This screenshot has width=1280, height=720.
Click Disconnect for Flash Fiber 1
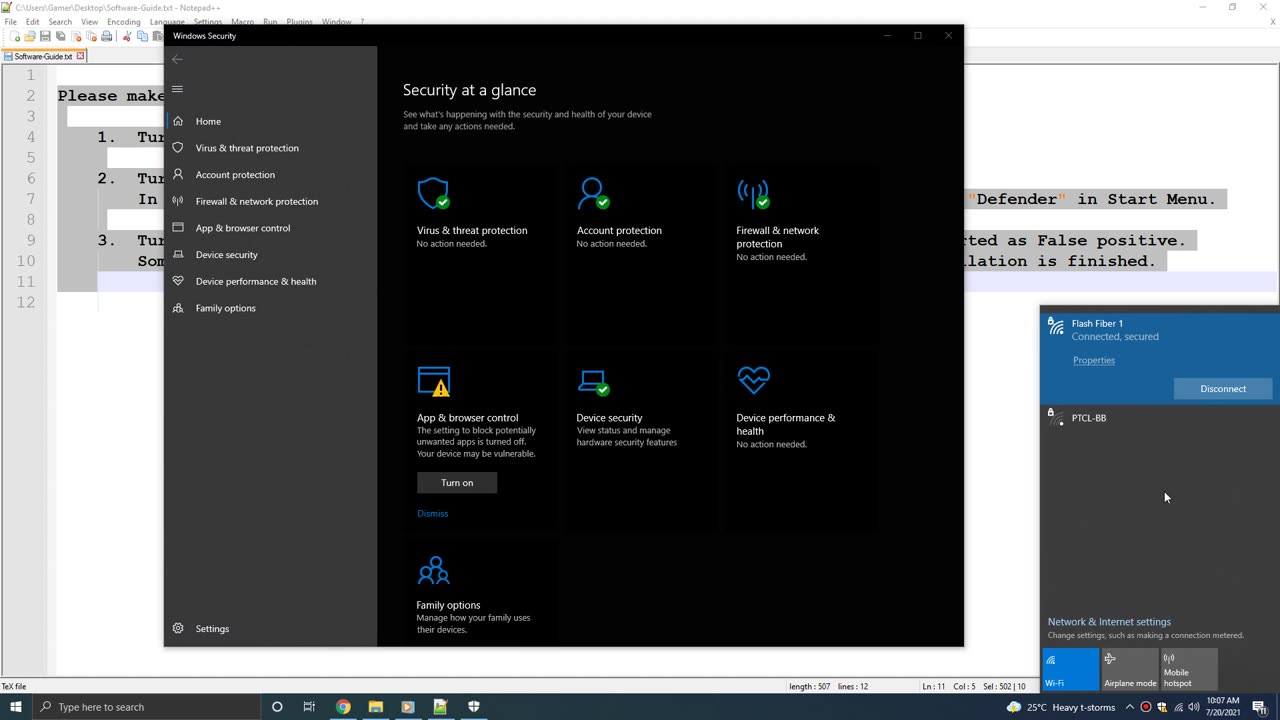[x=1223, y=389]
